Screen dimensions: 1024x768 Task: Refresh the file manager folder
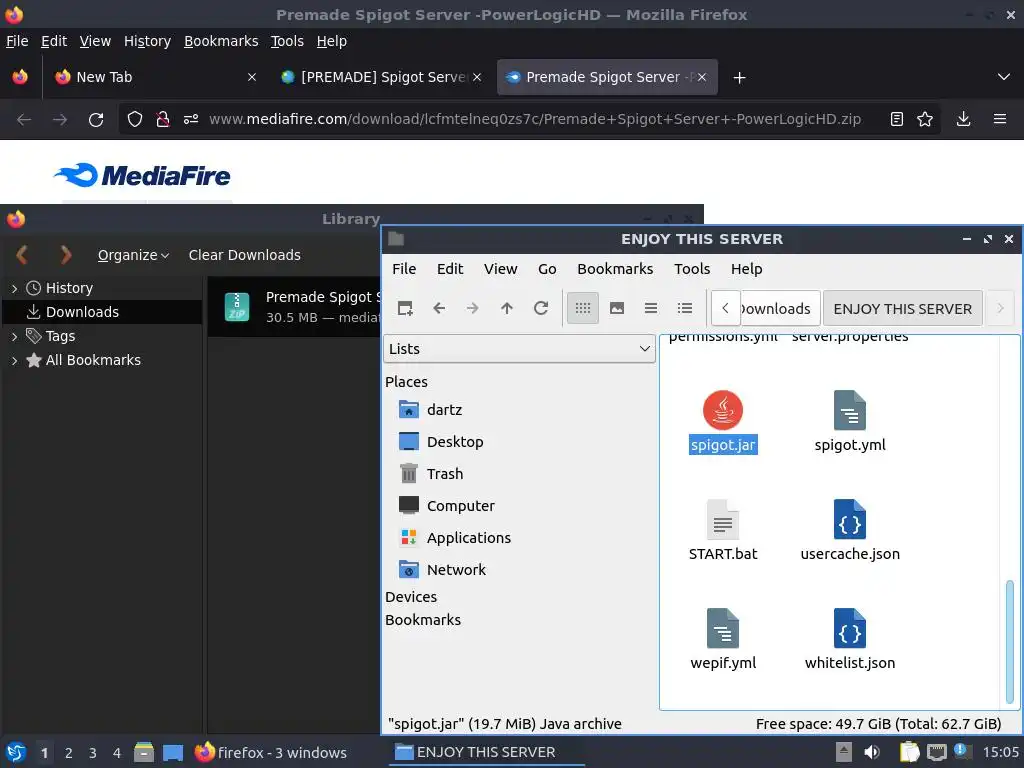tap(541, 308)
